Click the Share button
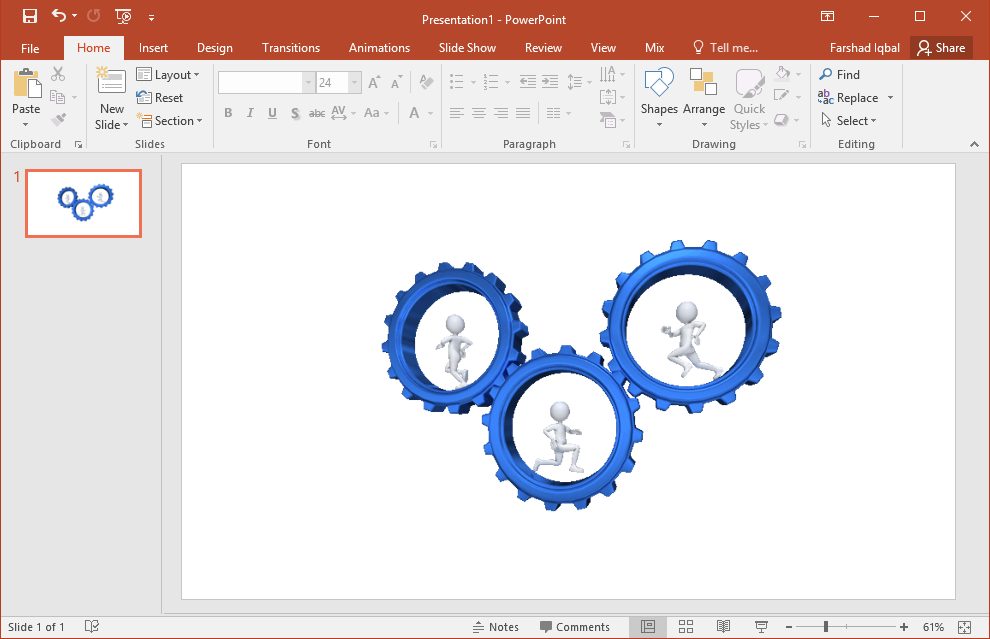Screen dimensions: 990x639 [941, 48]
